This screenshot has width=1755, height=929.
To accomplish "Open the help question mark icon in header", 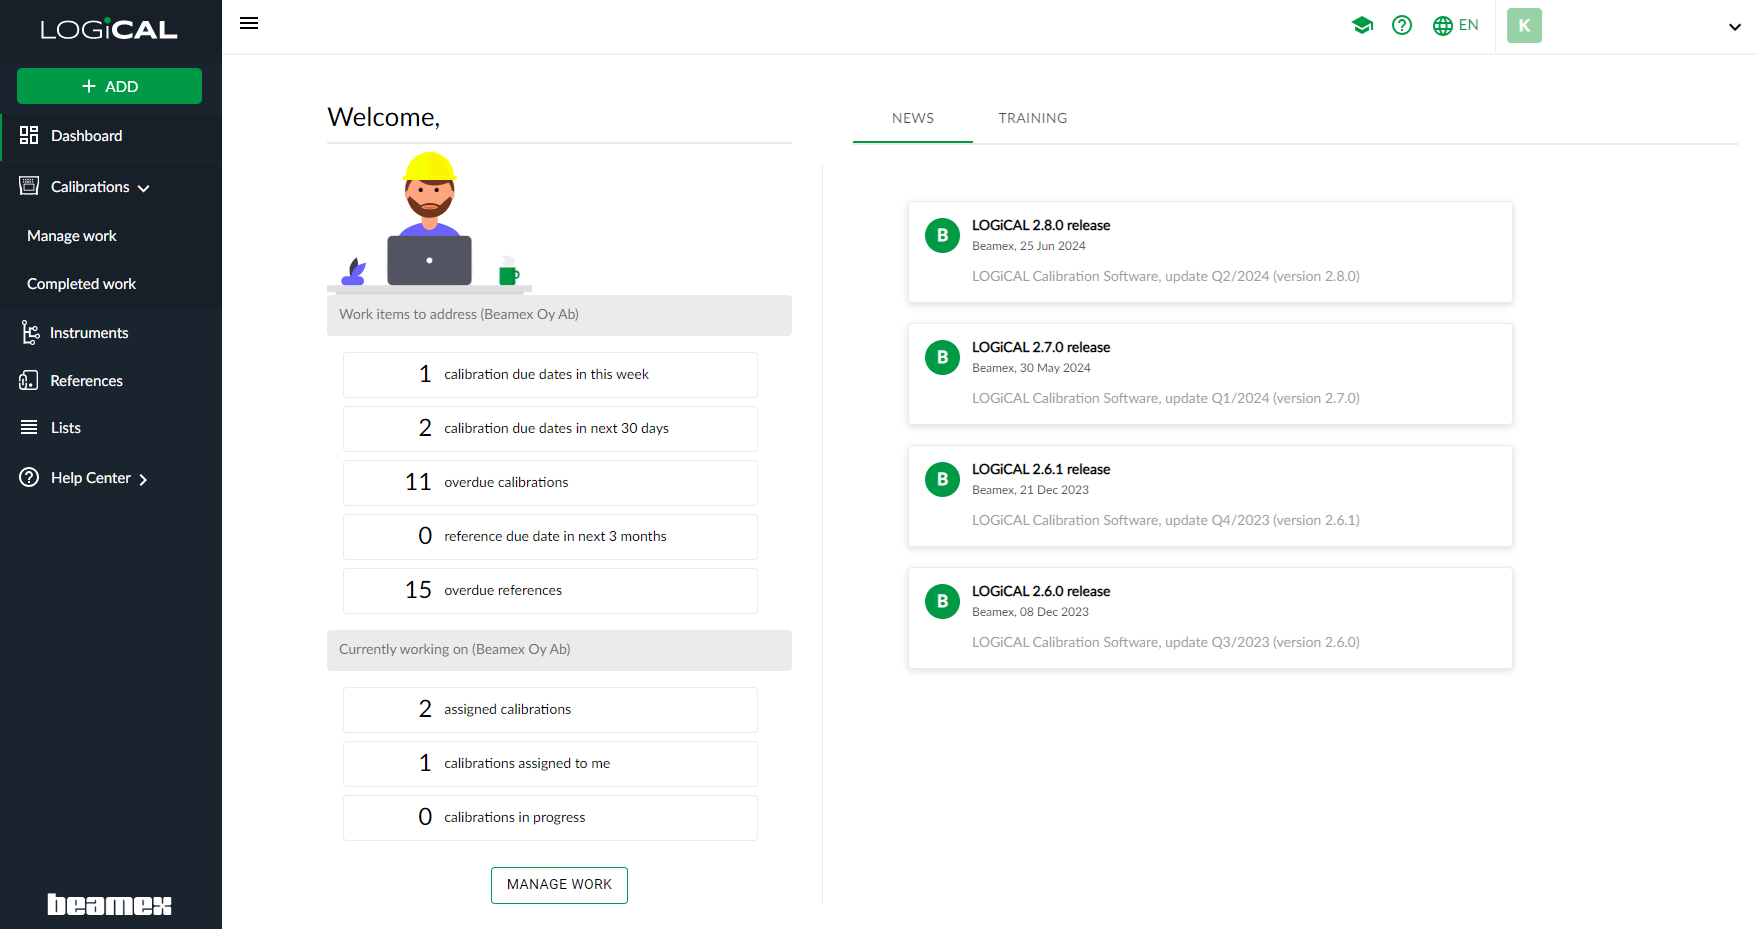I will coord(1402,25).
